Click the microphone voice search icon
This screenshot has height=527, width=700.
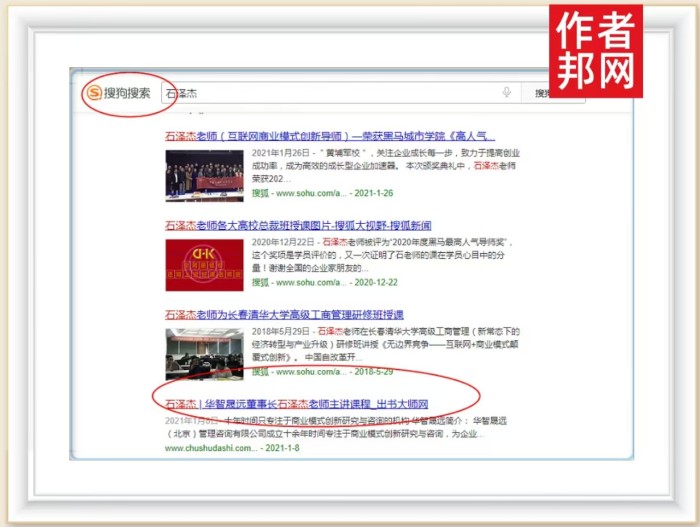point(507,93)
